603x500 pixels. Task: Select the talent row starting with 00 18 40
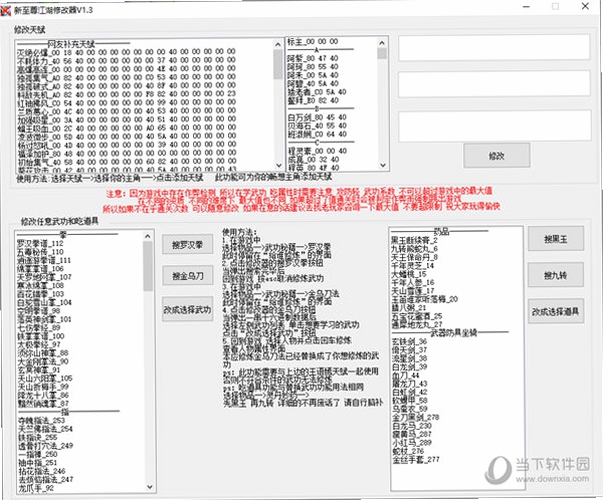[126, 52]
